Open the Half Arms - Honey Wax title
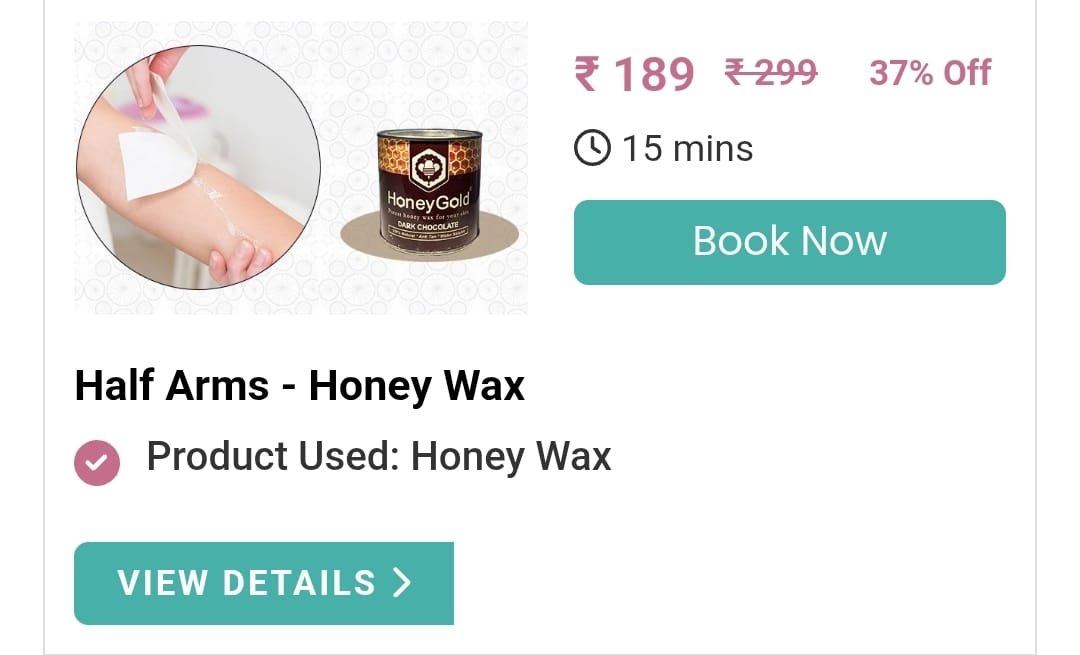This screenshot has height=655, width=1080. click(x=300, y=385)
